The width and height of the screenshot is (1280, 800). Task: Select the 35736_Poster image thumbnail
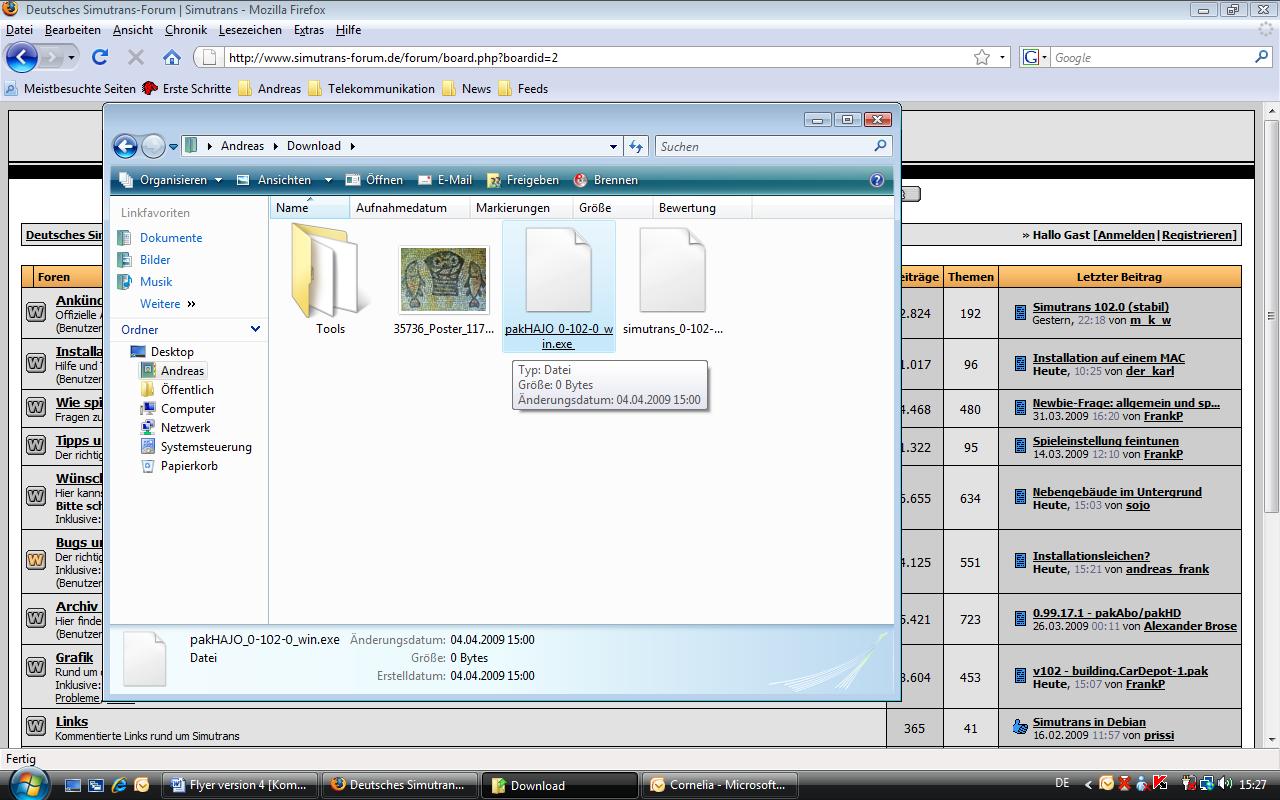(x=443, y=281)
